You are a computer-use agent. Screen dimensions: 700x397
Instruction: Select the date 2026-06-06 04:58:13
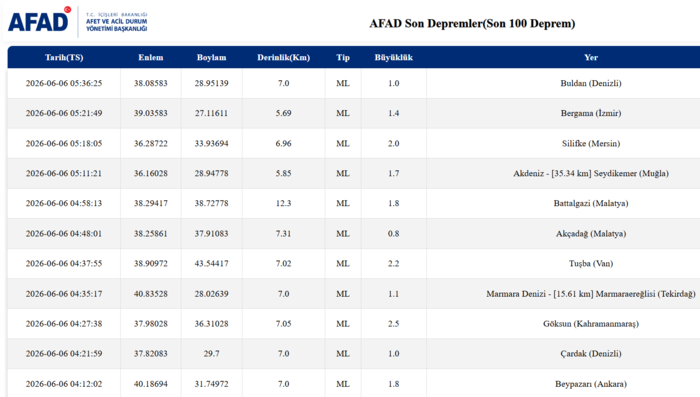[x=64, y=203]
